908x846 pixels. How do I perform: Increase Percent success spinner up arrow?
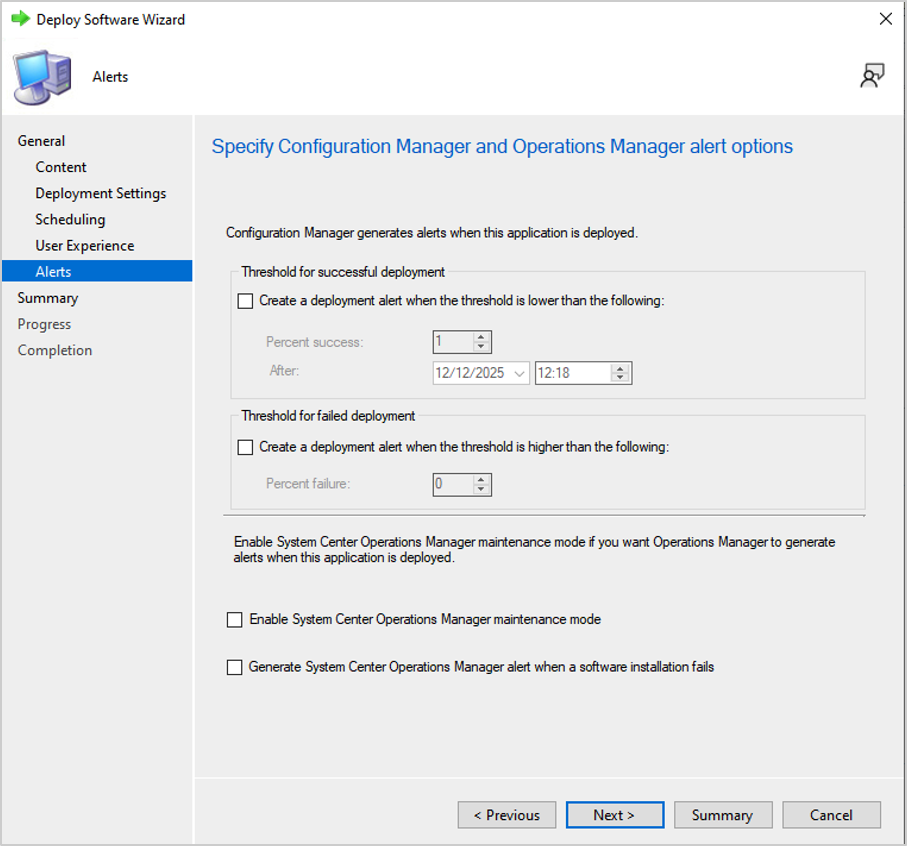(481, 337)
